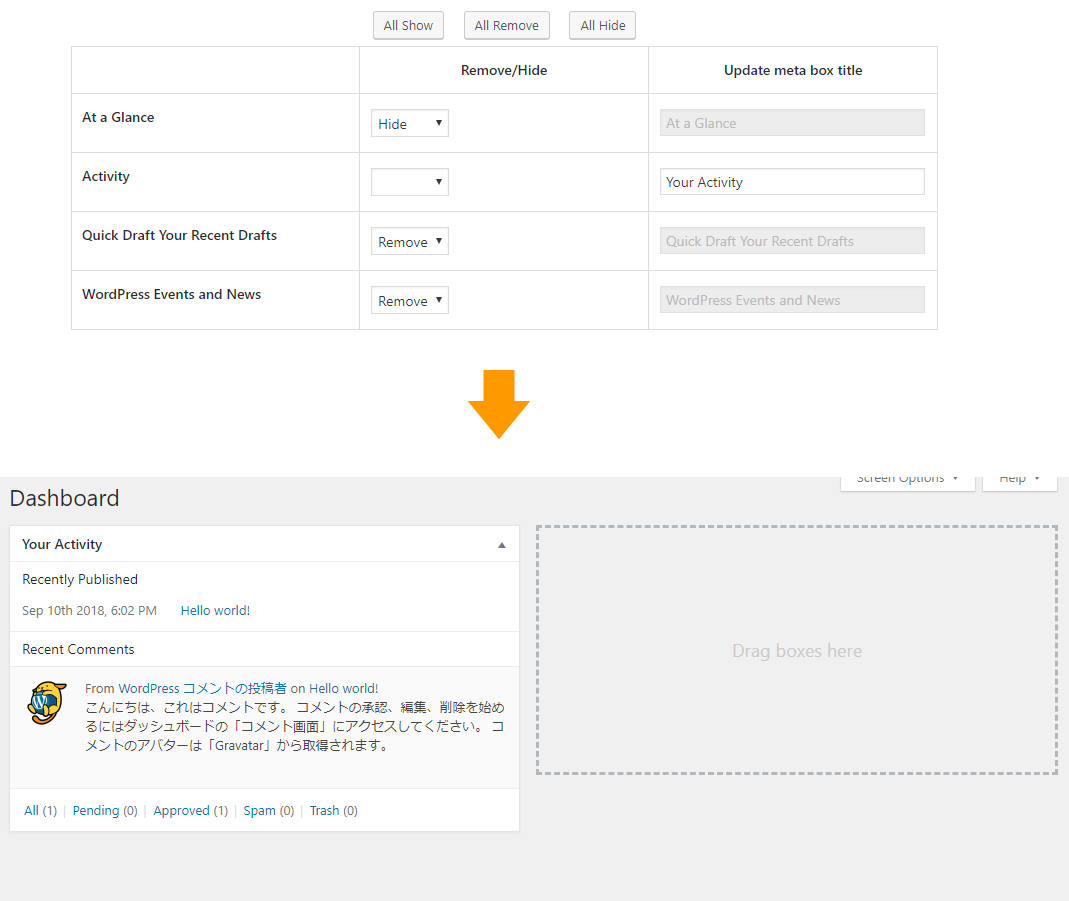
Task: Open WordPress Events and News Remove/Hide dropdown
Action: click(410, 300)
